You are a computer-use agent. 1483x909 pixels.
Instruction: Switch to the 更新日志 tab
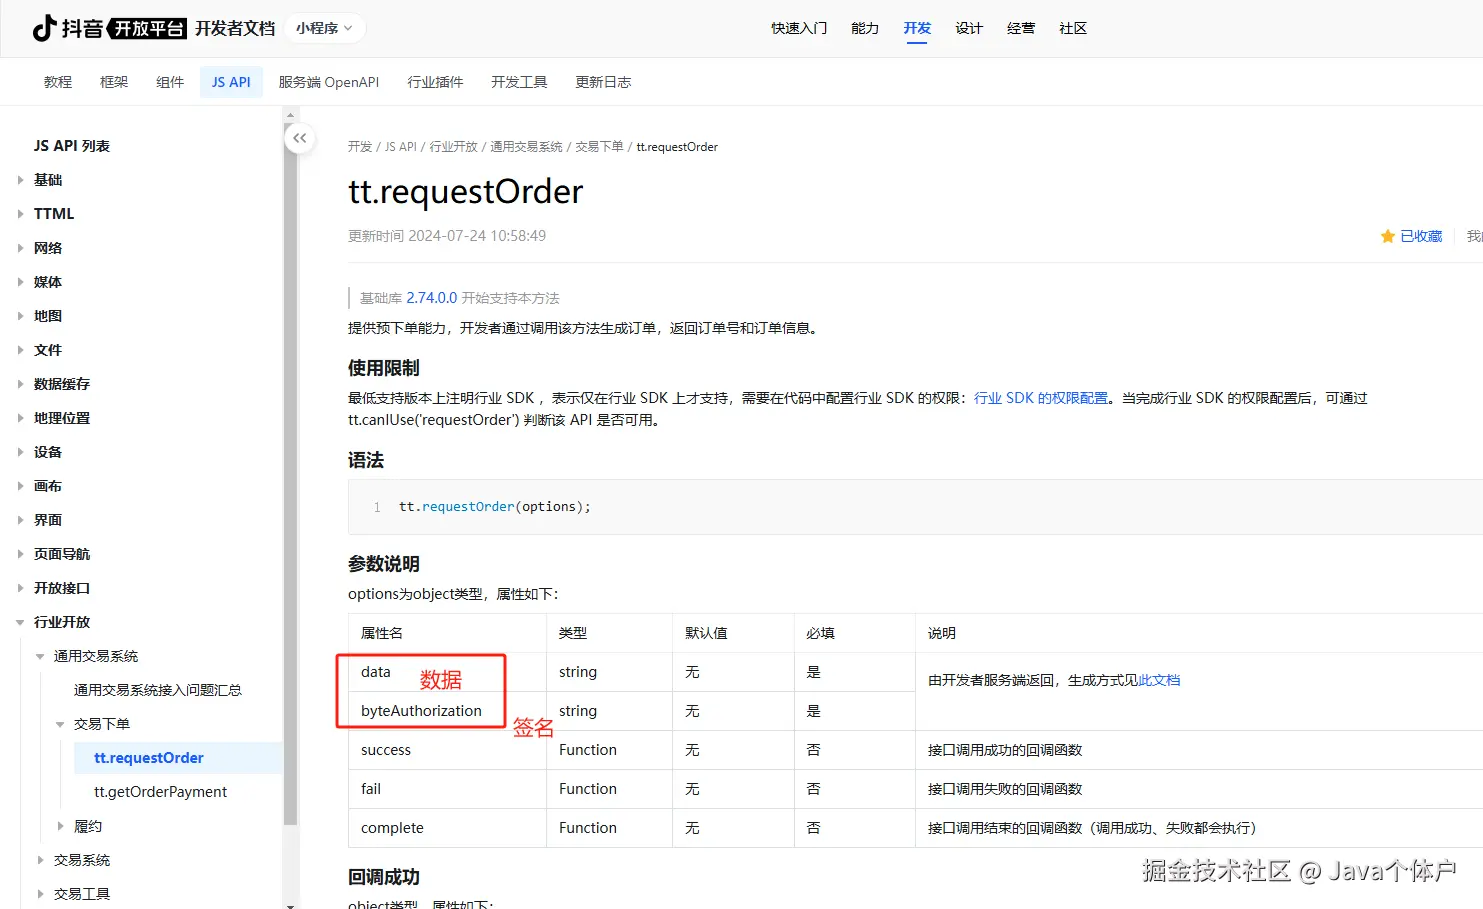[603, 82]
